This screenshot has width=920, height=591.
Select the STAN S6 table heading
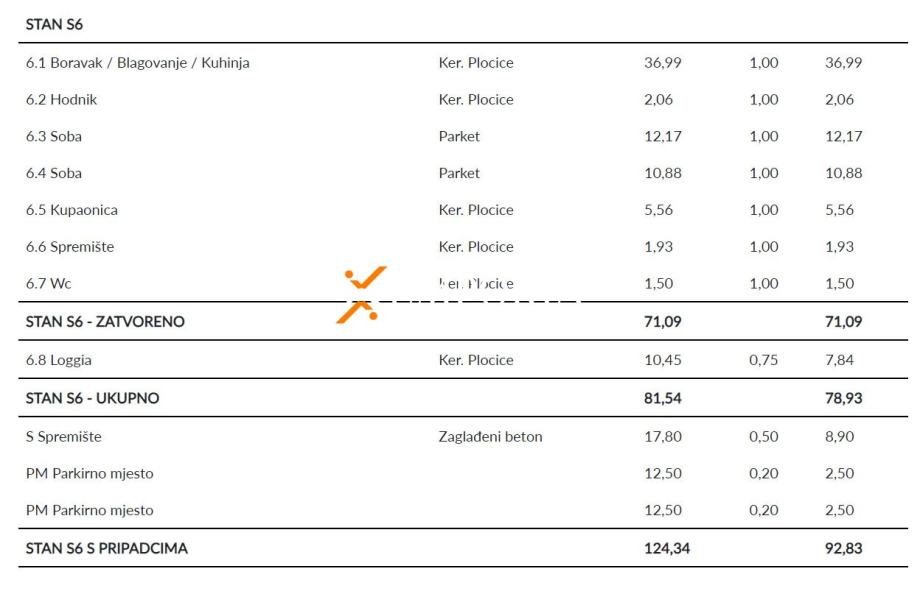pos(54,24)
